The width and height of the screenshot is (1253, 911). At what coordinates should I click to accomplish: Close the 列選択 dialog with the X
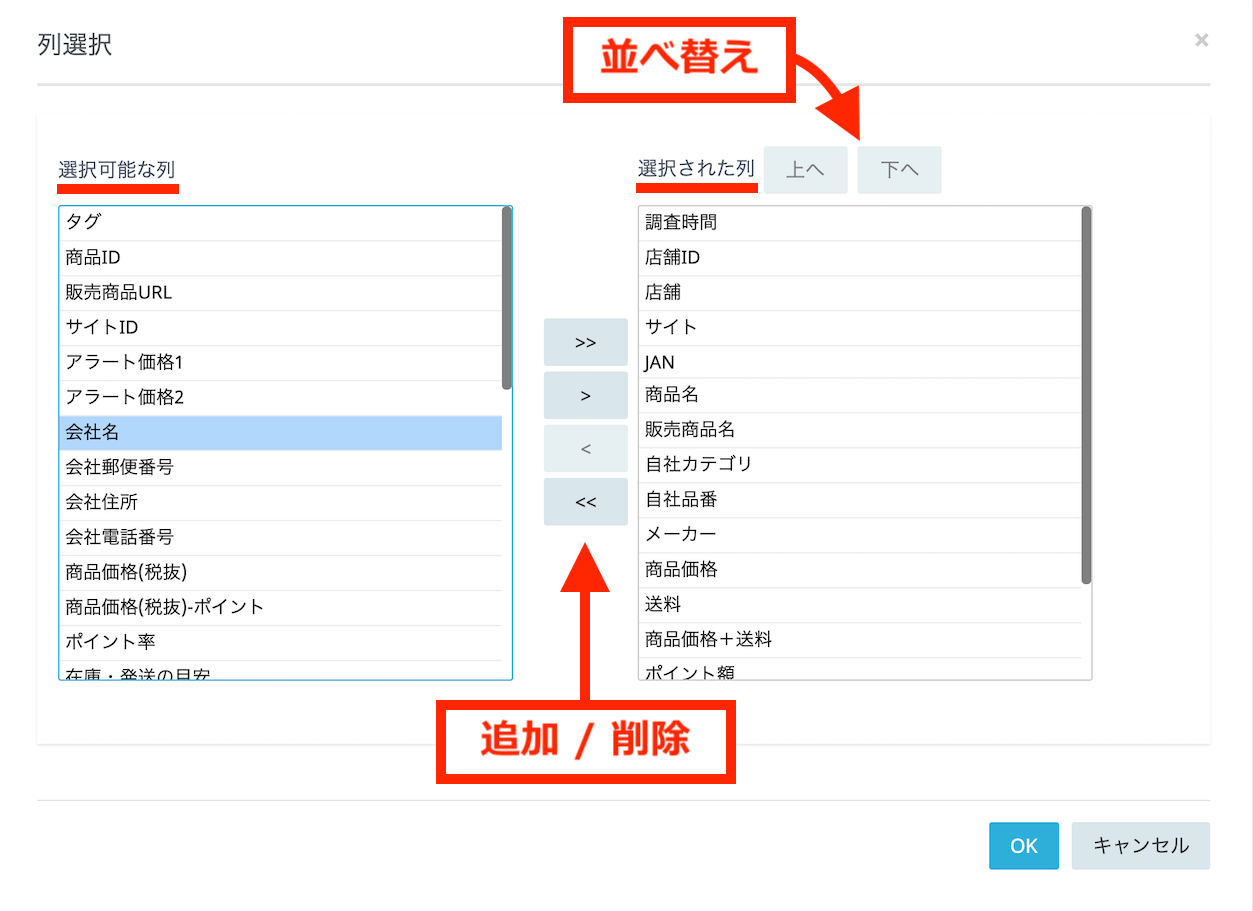1201,40
